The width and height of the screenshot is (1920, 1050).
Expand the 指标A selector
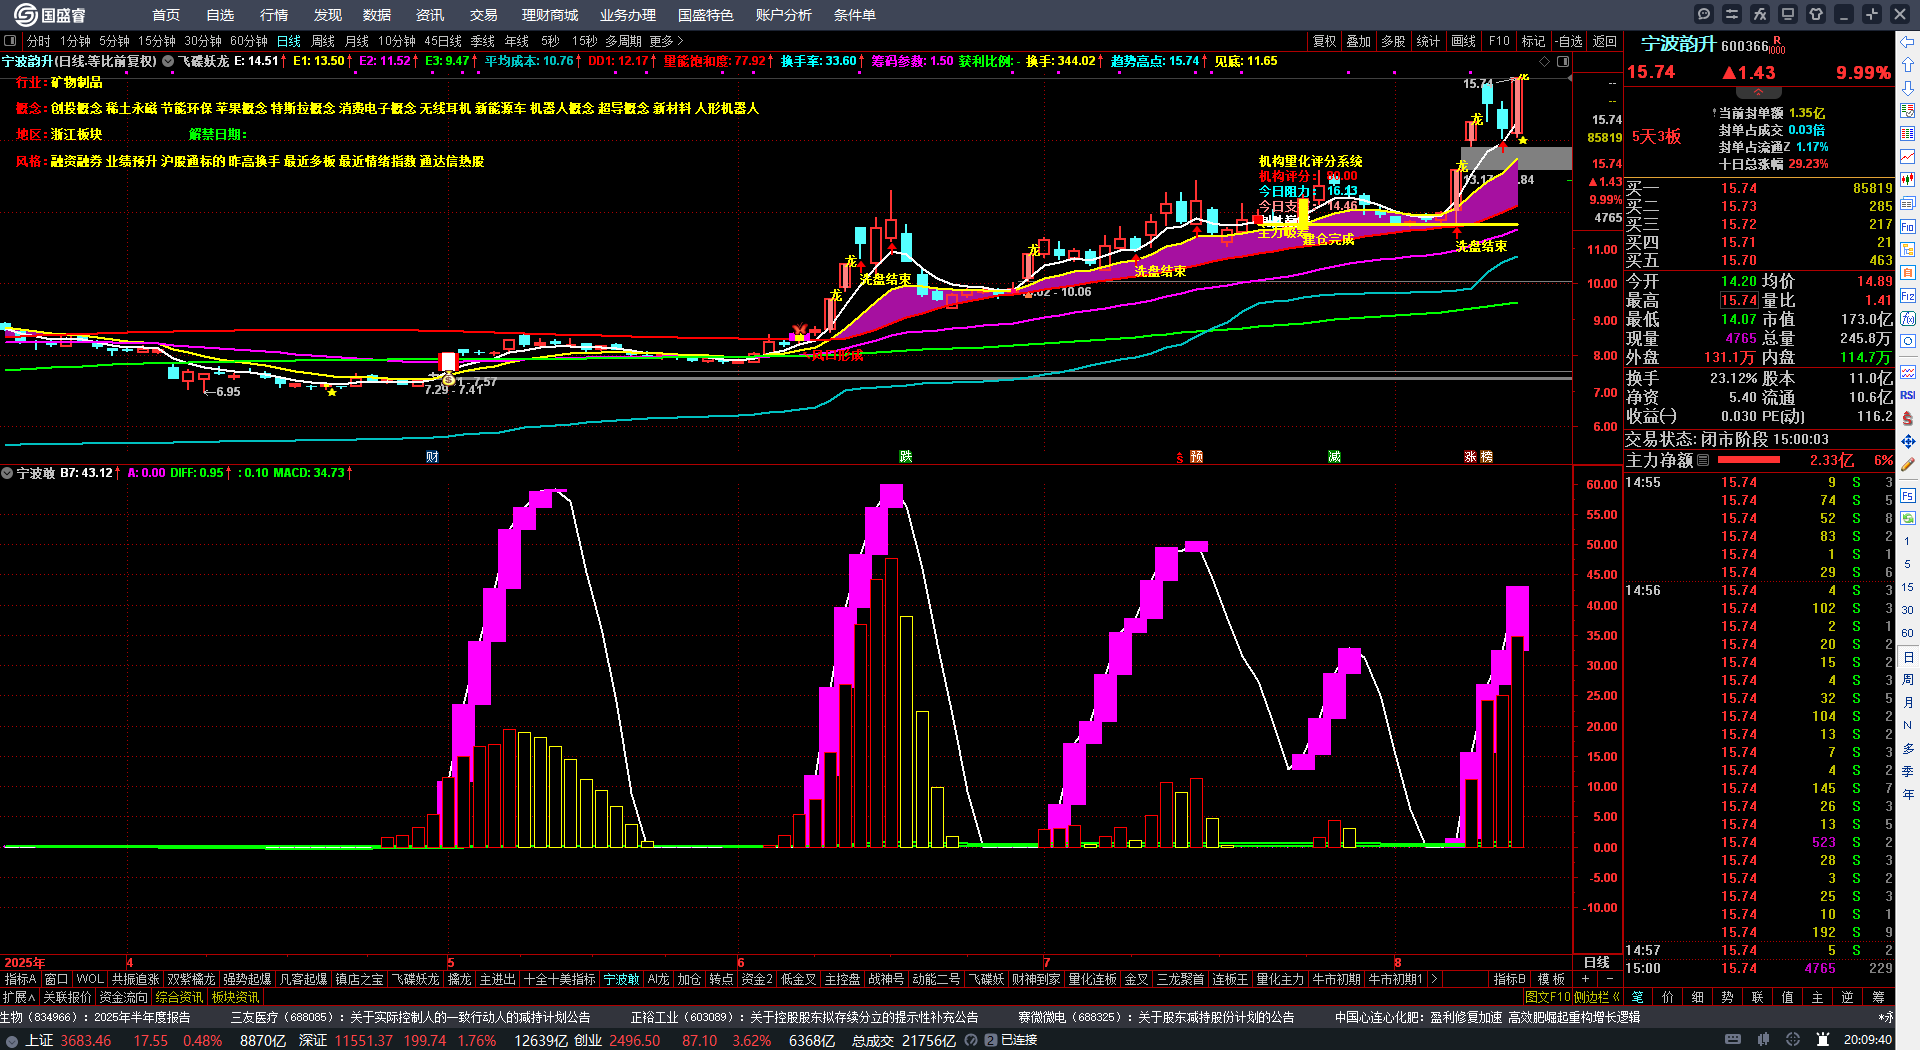20,979
